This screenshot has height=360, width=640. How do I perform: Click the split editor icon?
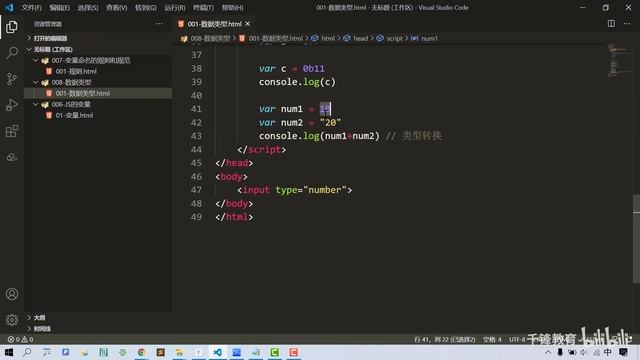pos(611,24)
